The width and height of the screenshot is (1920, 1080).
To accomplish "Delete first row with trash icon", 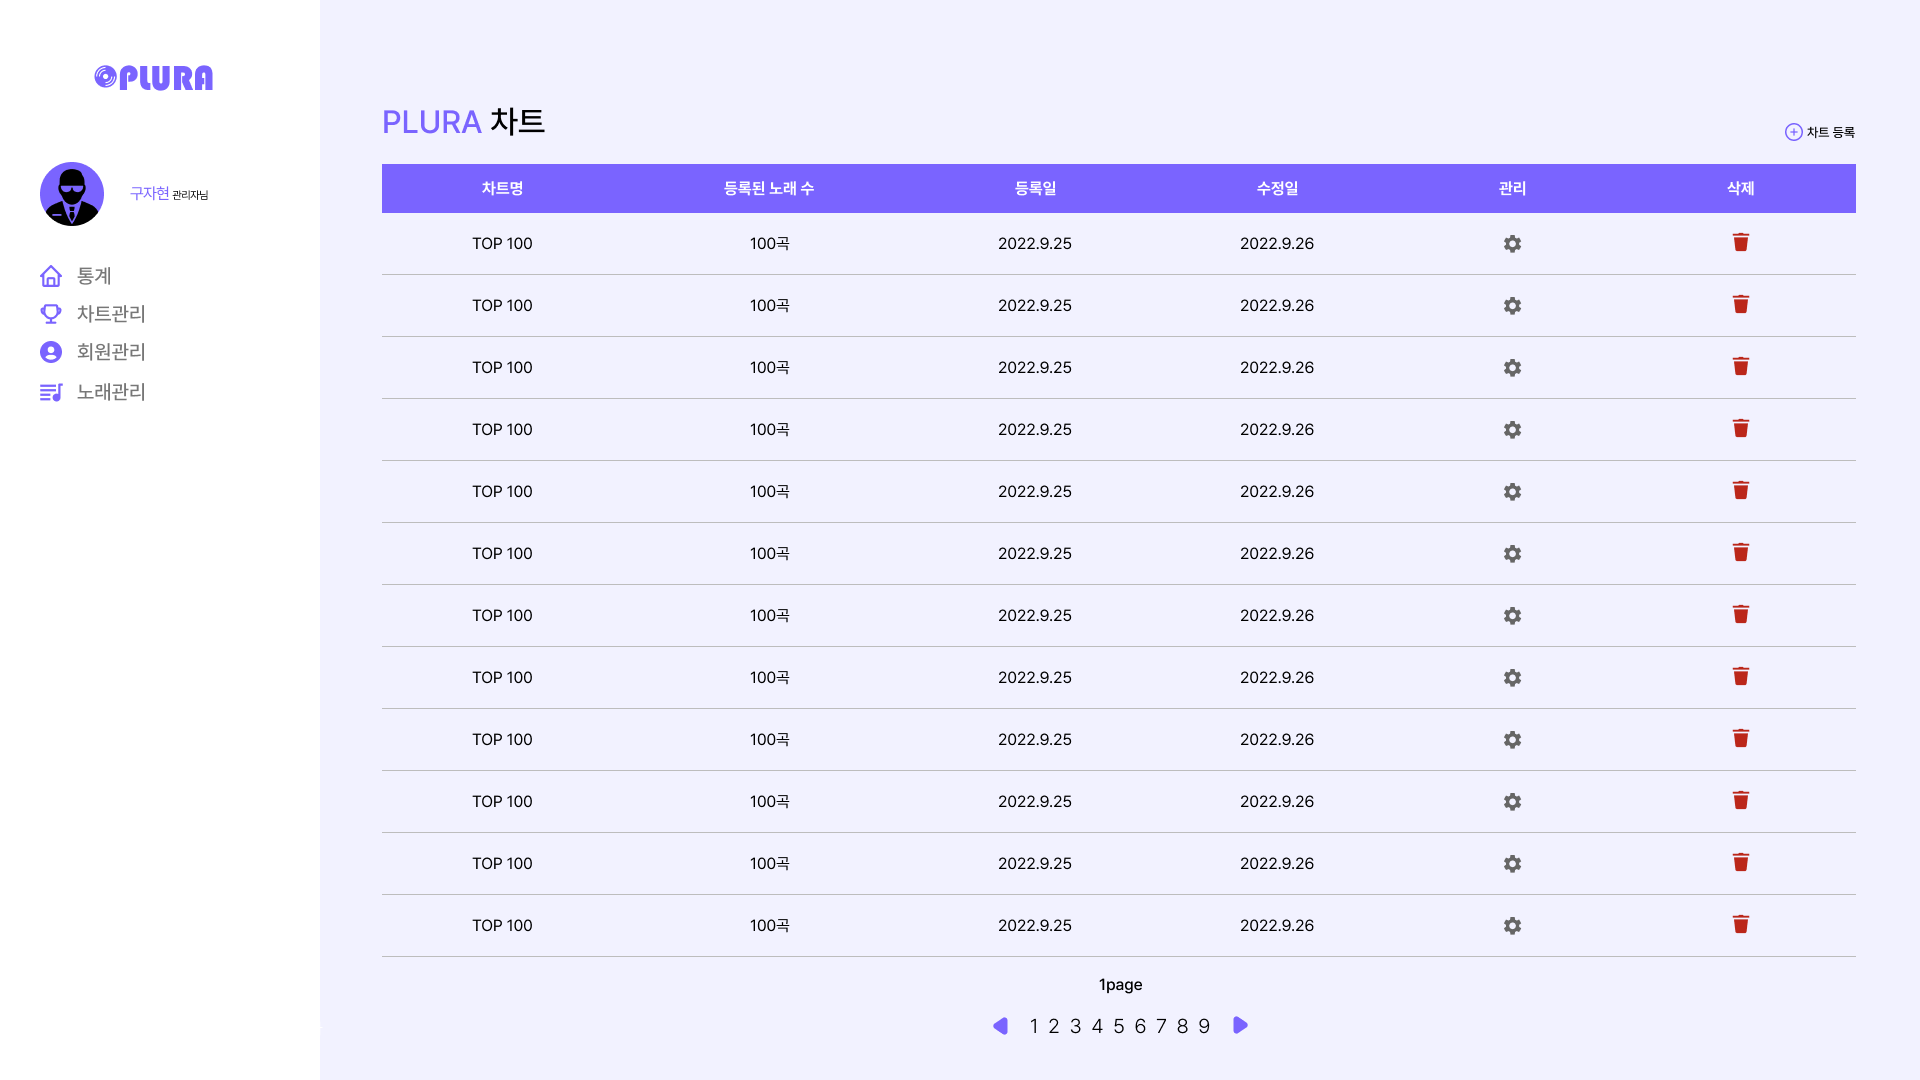I will click(x=1740, y=243).
